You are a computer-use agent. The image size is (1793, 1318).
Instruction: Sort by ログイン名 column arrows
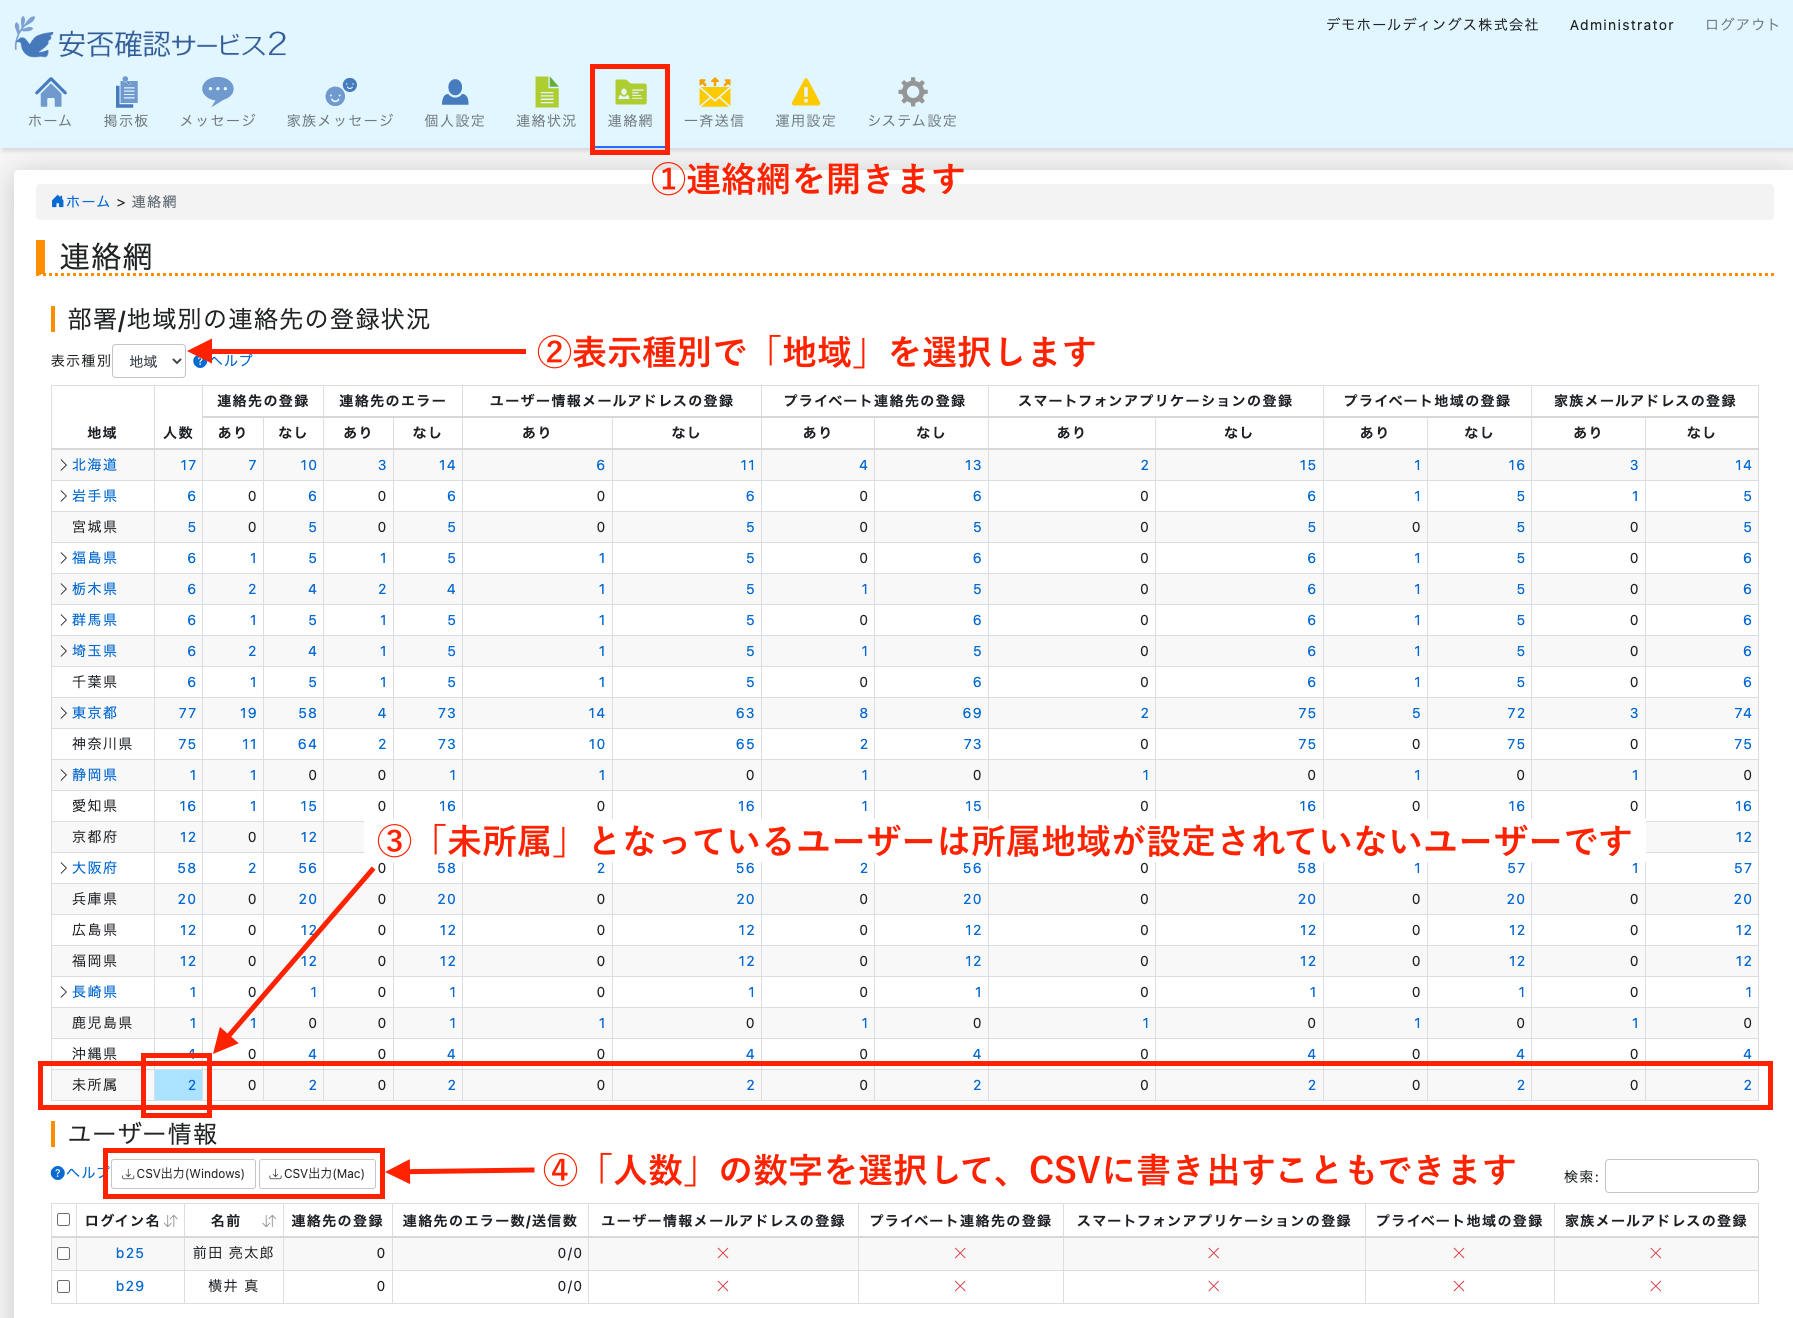click(171, 1221)
